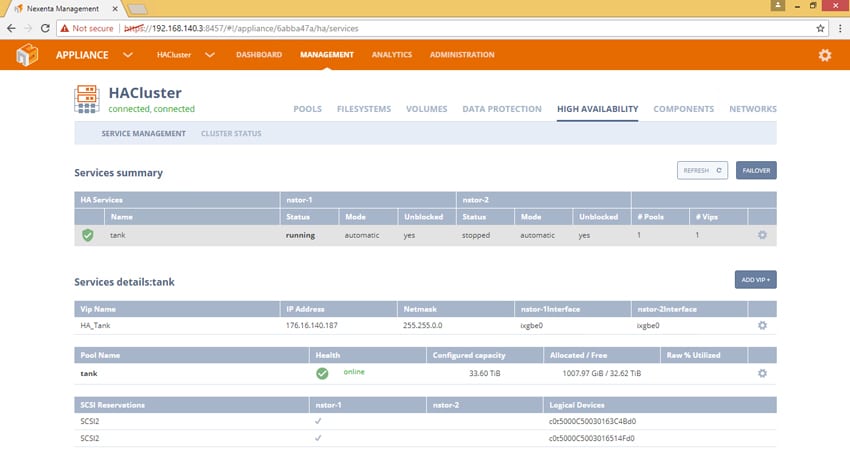Open a new browser tab
Screen dimensions: 850x451
(137, 9)
